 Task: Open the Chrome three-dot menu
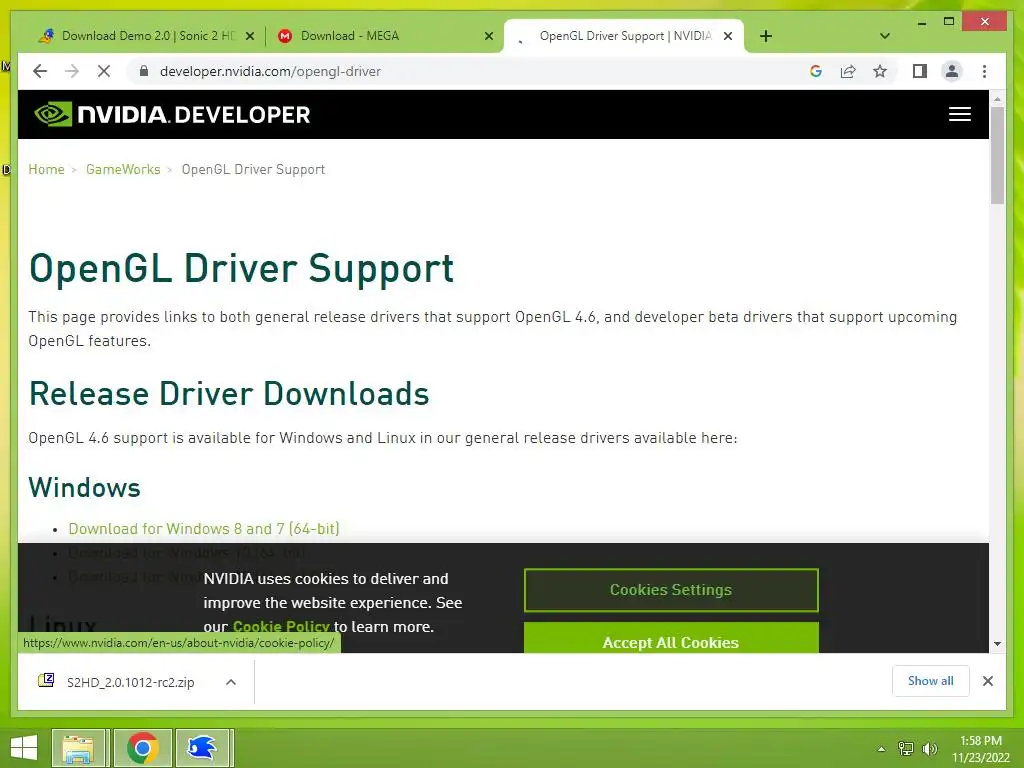[984, 71]
